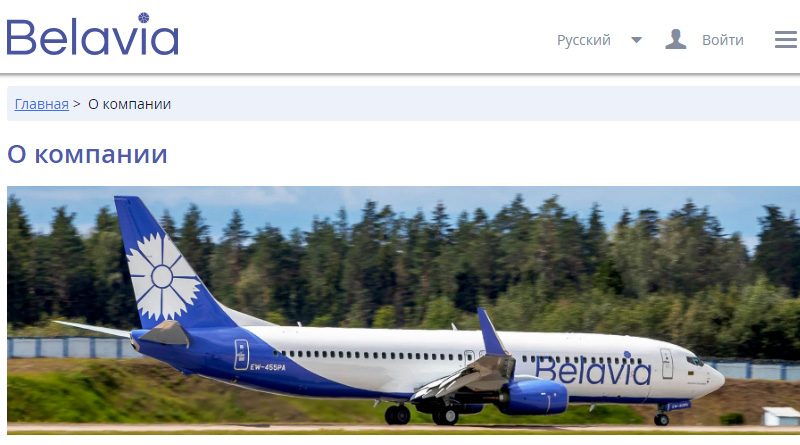Click the nose landing gear wheel
Image resolution: width=800 pixels, height=445 pixels.
661,419
